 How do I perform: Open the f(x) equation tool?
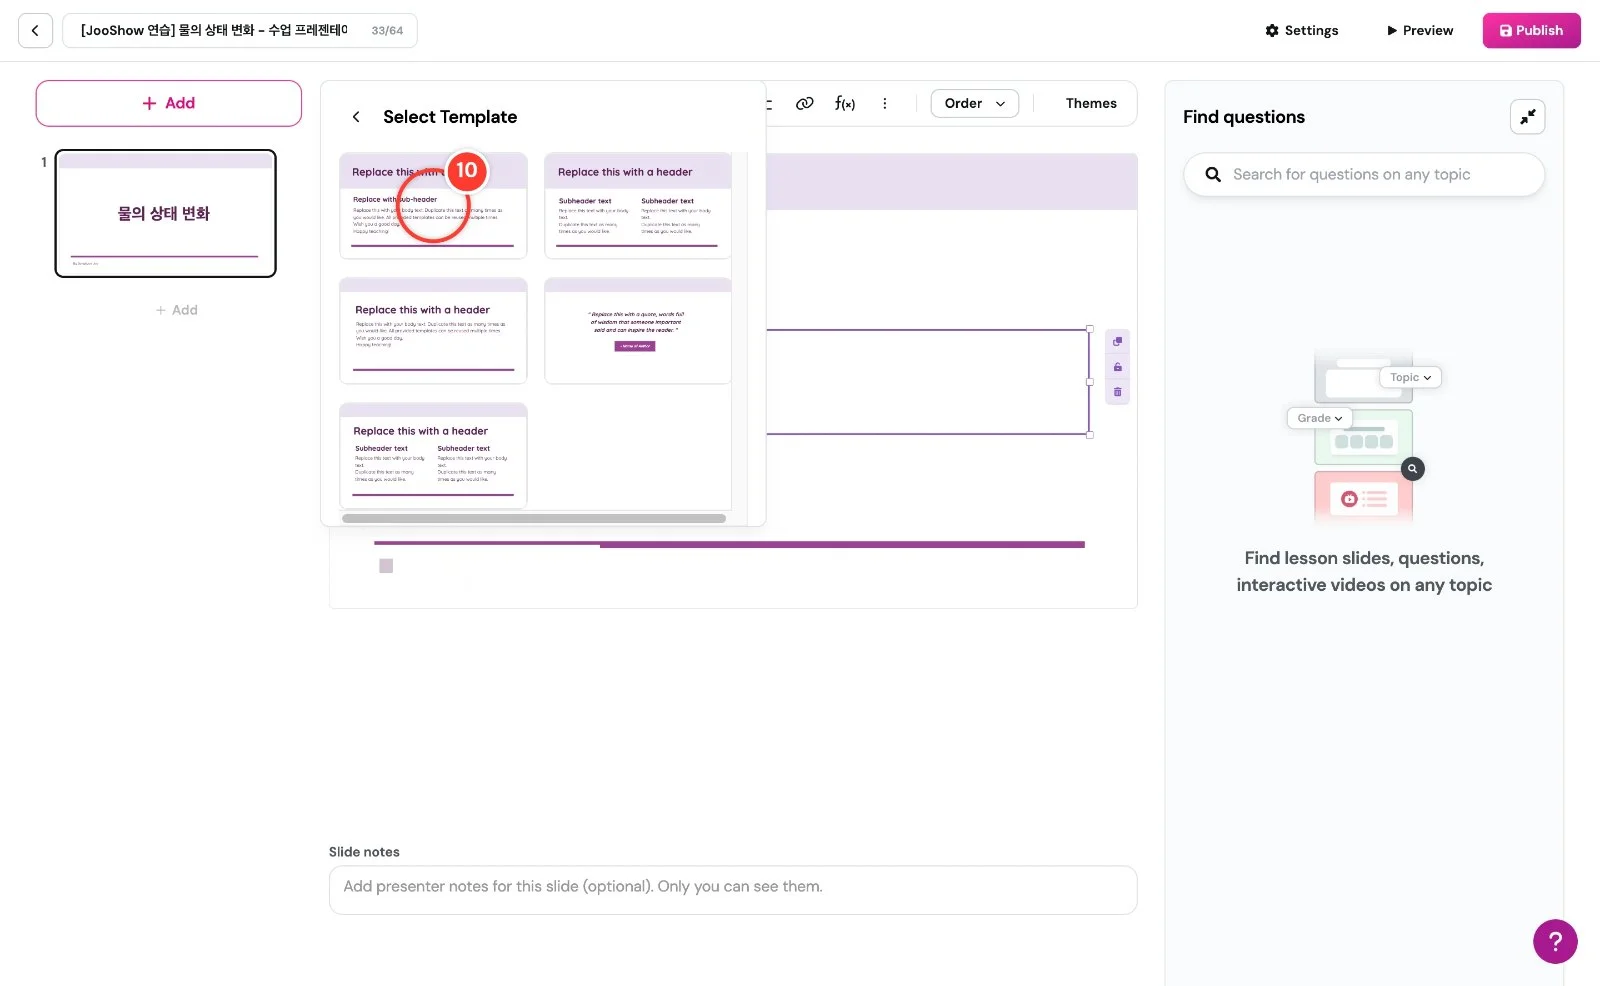pos(845,103)
